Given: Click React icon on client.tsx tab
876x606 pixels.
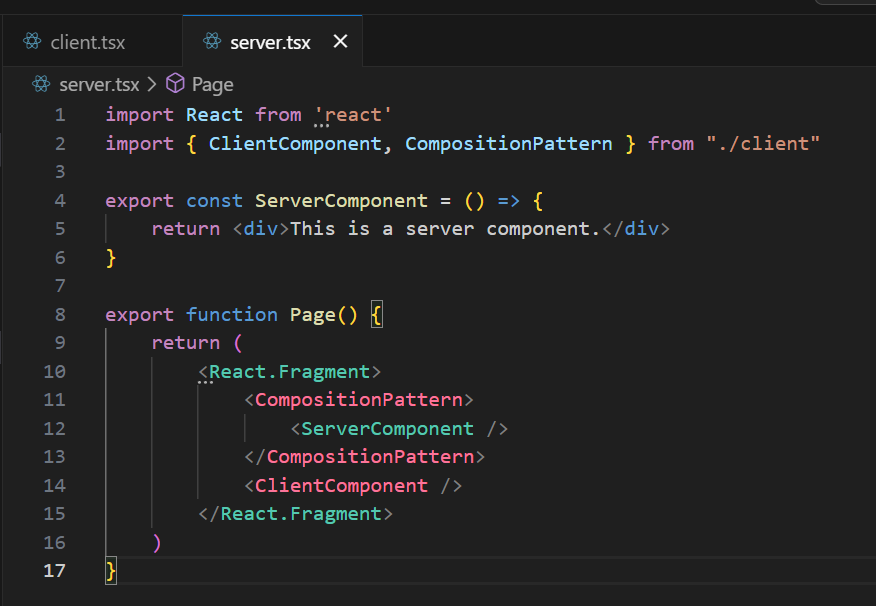Looking at the screenshot, I should [x=32, y=41].
